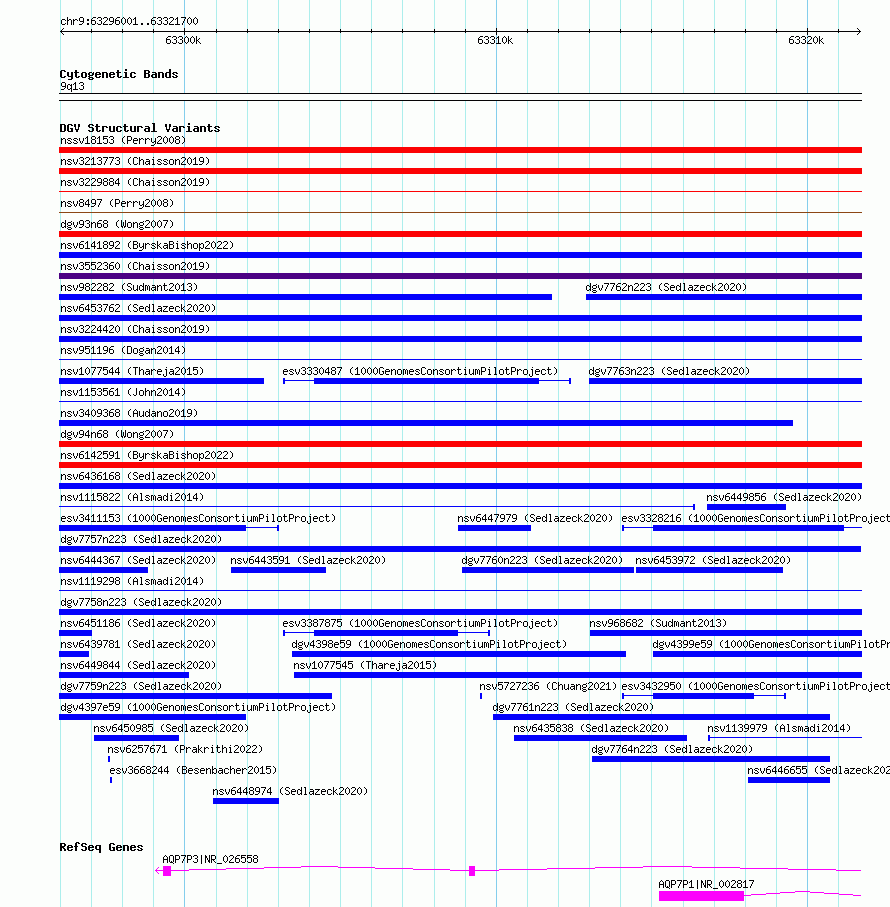Open nsv951196 (Dogan2014) variant label

123,351
